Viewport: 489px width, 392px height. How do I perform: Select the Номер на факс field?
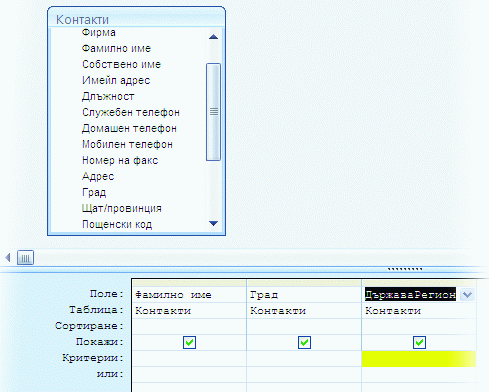(120, 160)
